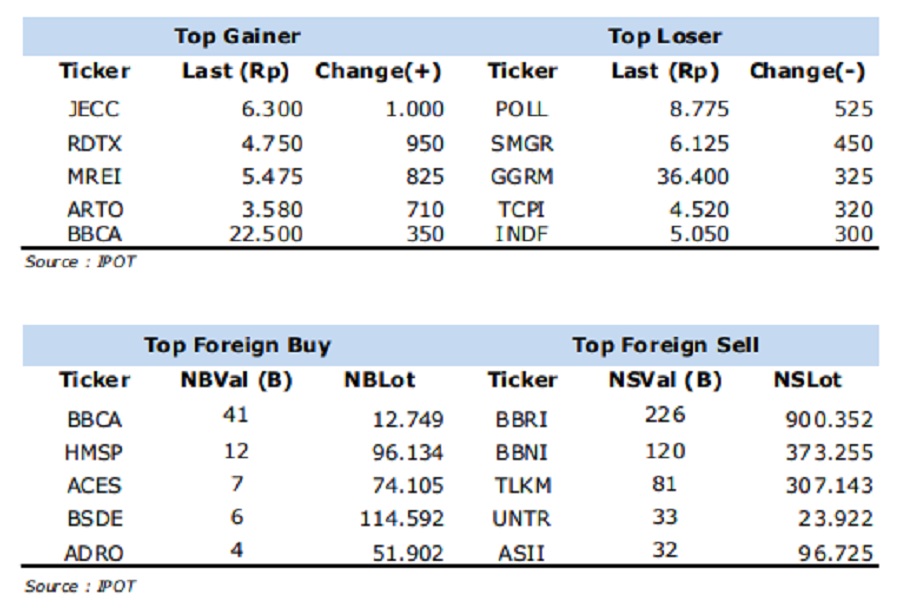The width and height of the screenshot is (900, 611).
Task: Click the POLL ticker in Top Loser
Action: pyautogui.click(x=521, y=110)
